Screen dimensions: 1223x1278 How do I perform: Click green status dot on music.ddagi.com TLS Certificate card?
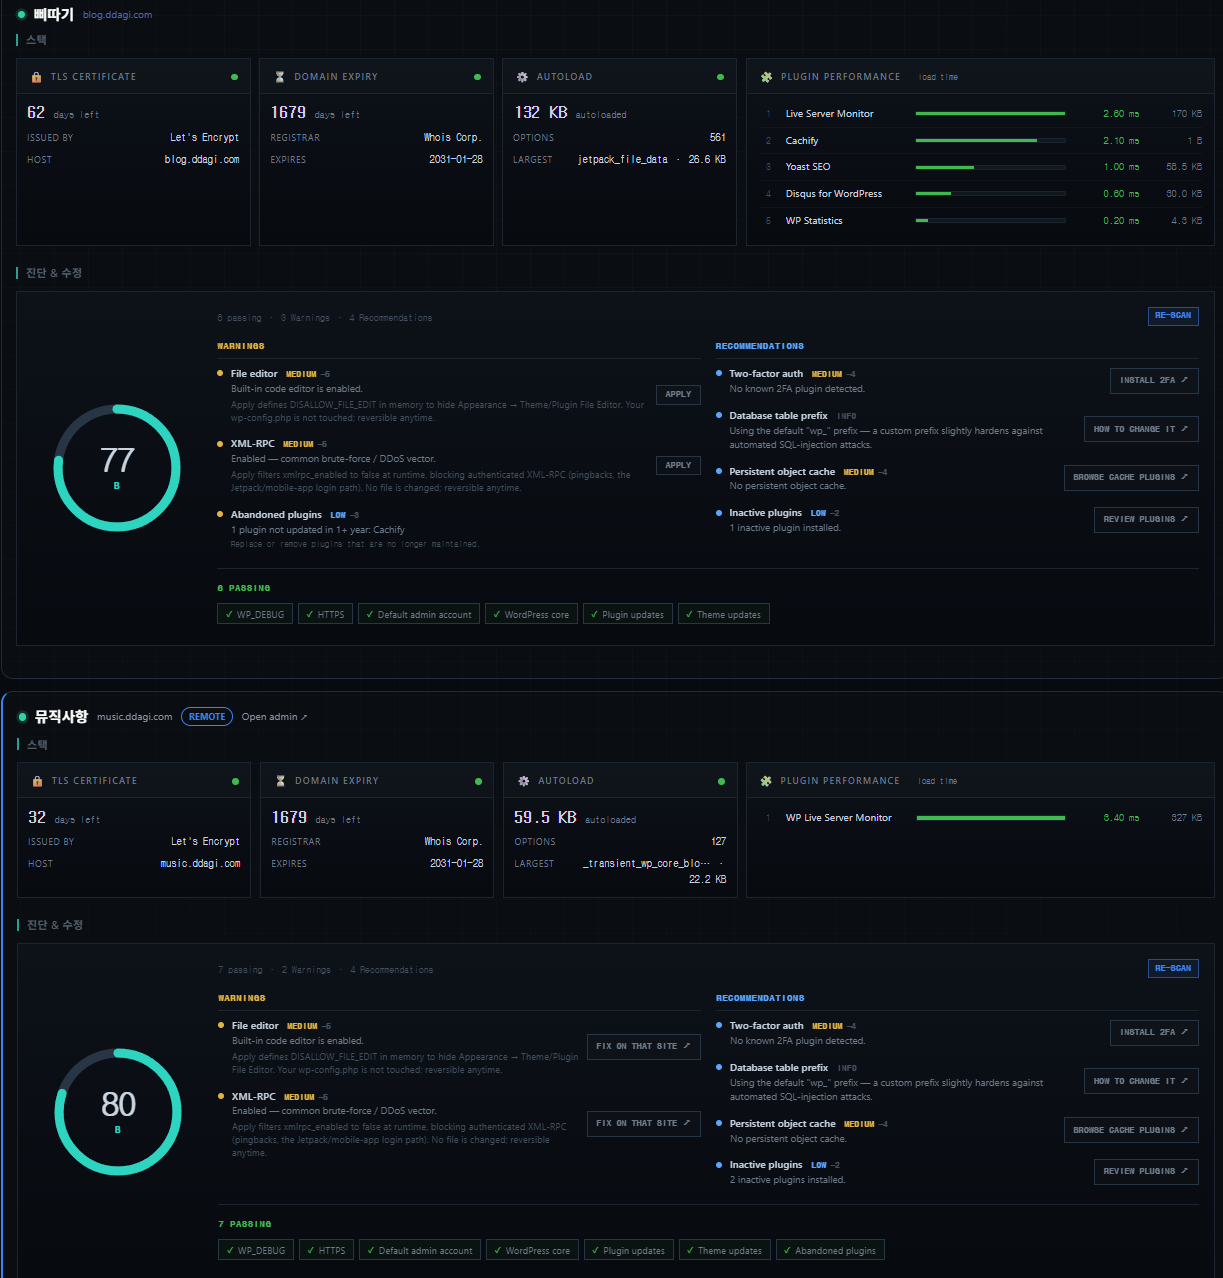tap(235, 781)
